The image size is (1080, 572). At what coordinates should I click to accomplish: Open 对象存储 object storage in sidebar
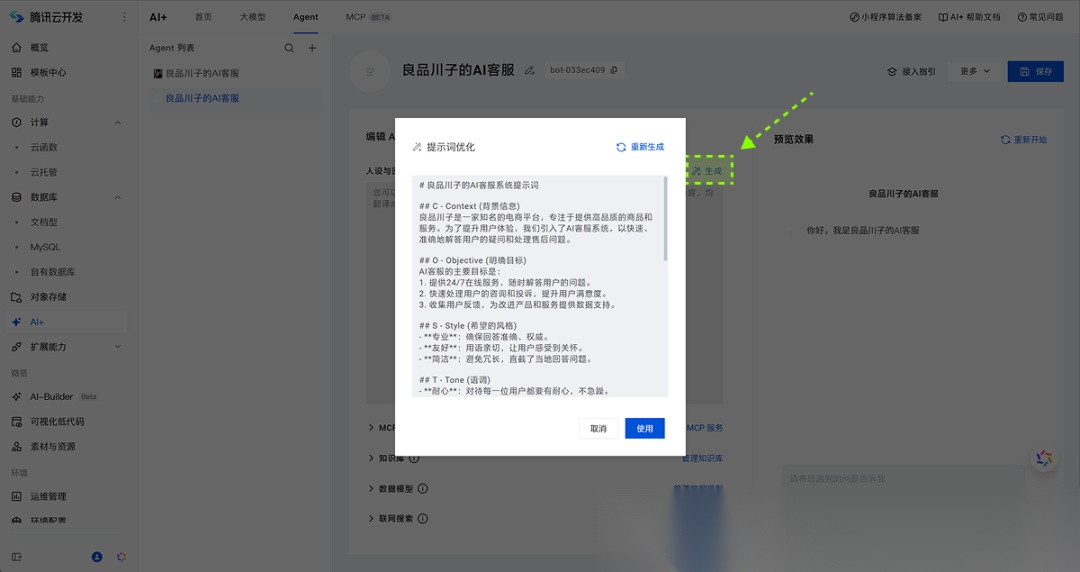[x=48, y=297]
